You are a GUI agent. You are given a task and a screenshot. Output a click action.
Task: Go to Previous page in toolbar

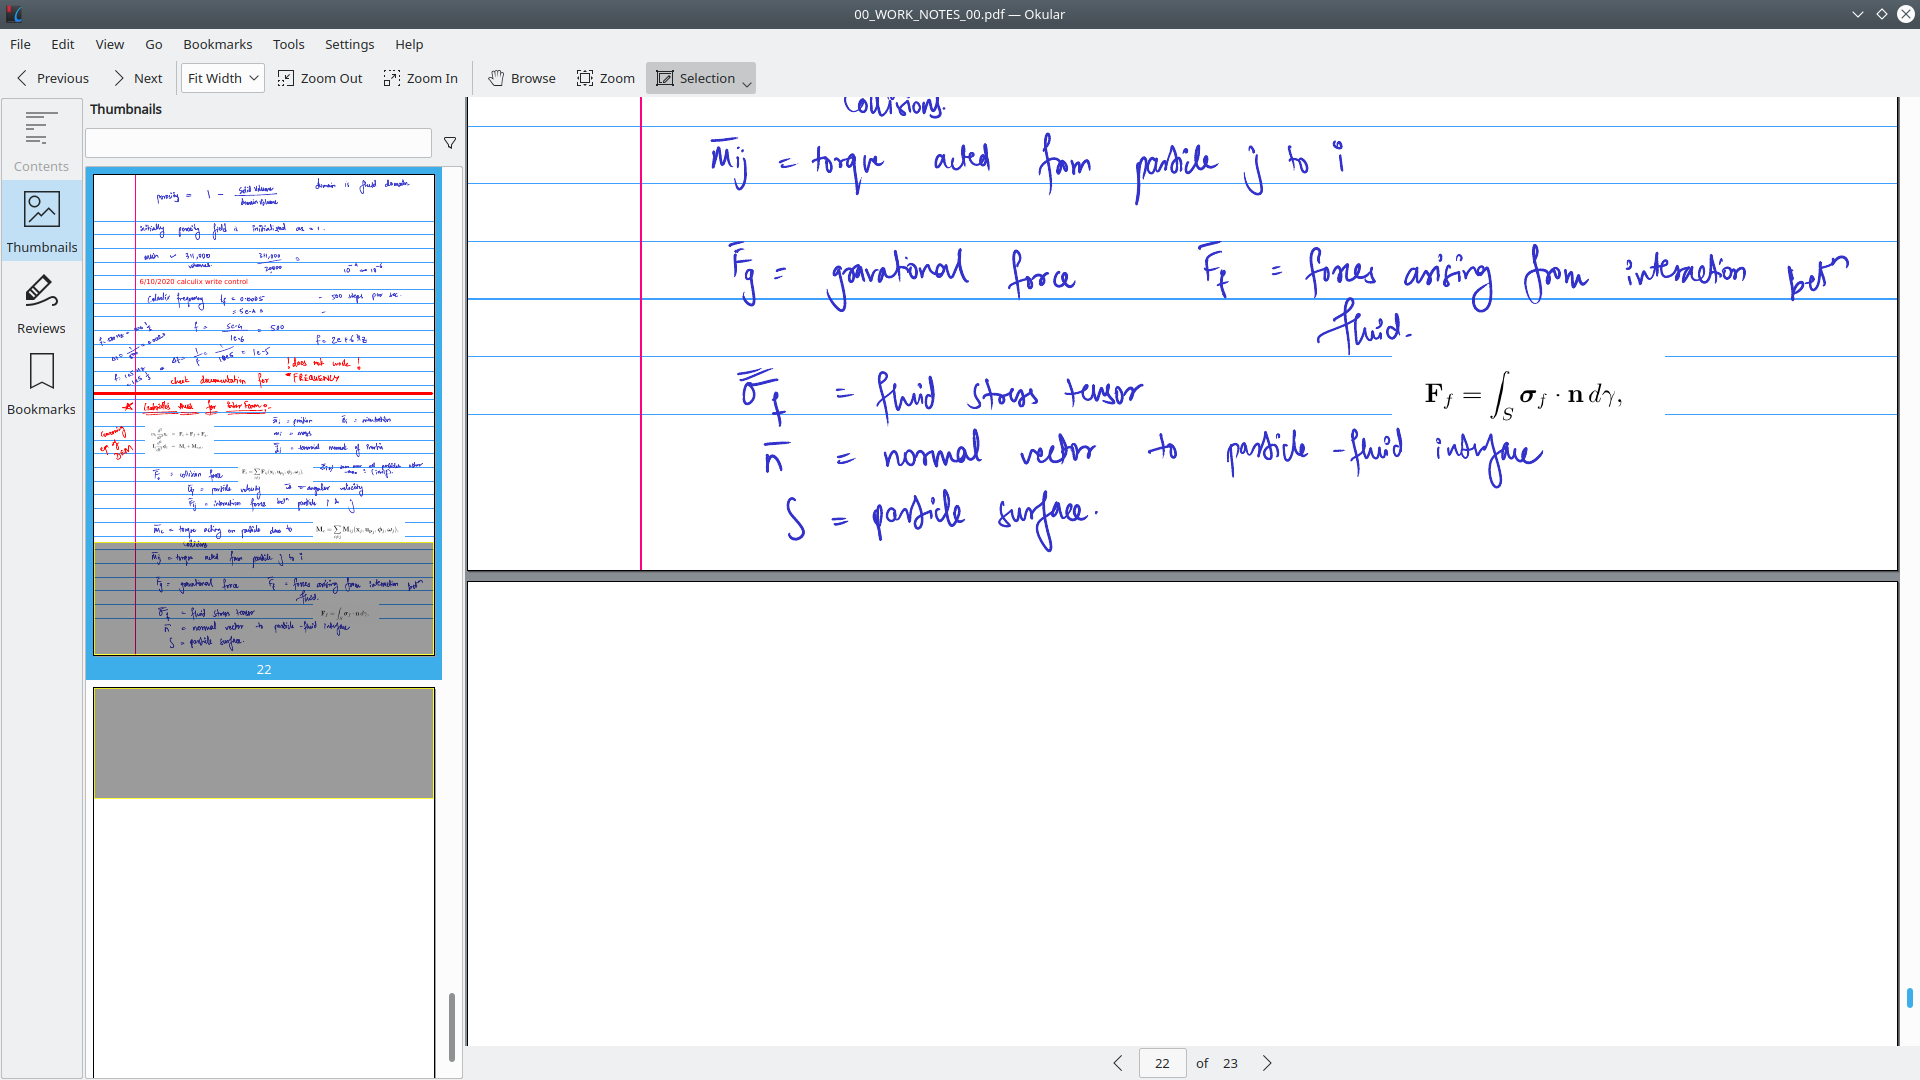(x=52, y=78)
